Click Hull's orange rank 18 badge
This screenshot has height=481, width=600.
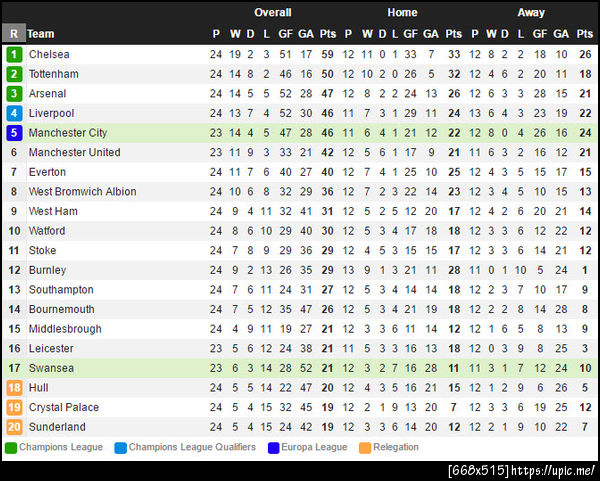coord(14,388)
